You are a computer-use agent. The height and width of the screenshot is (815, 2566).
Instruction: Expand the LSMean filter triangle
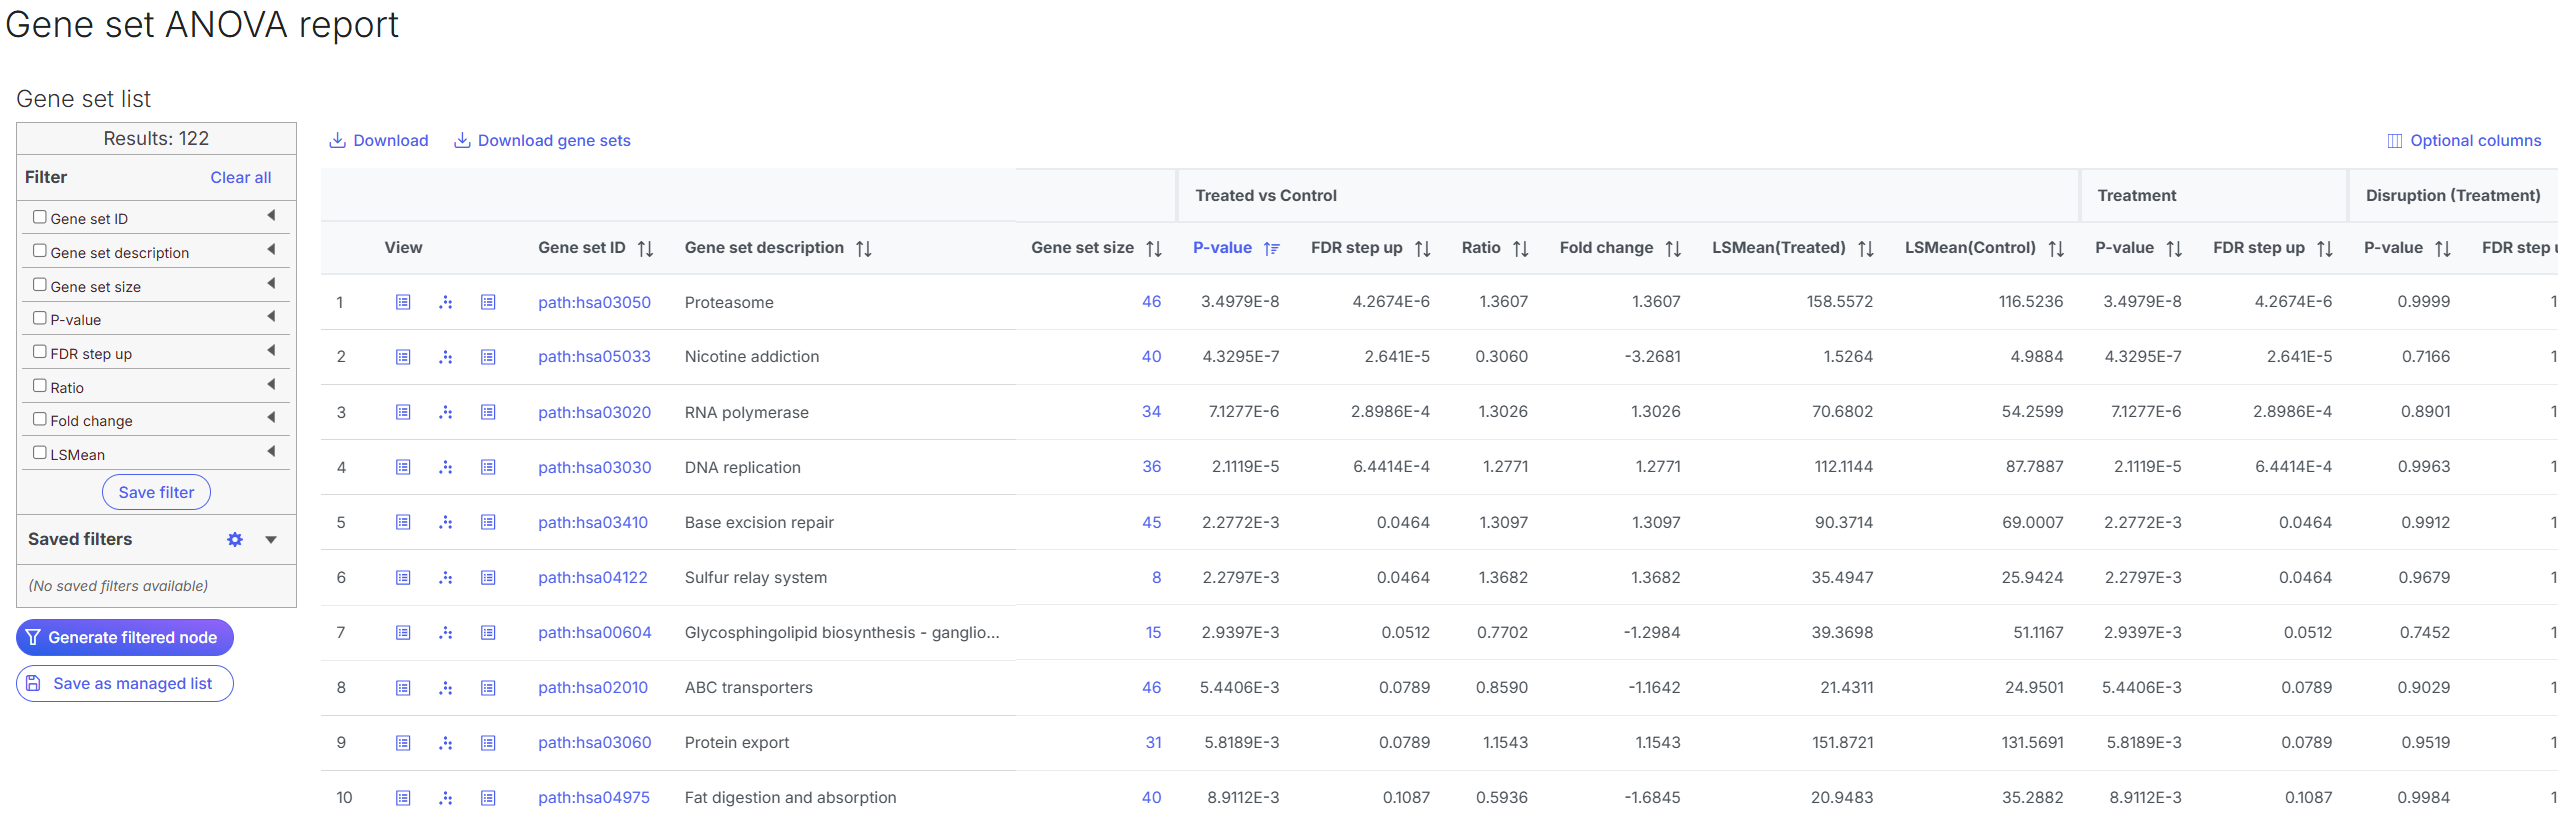(271, 452)
